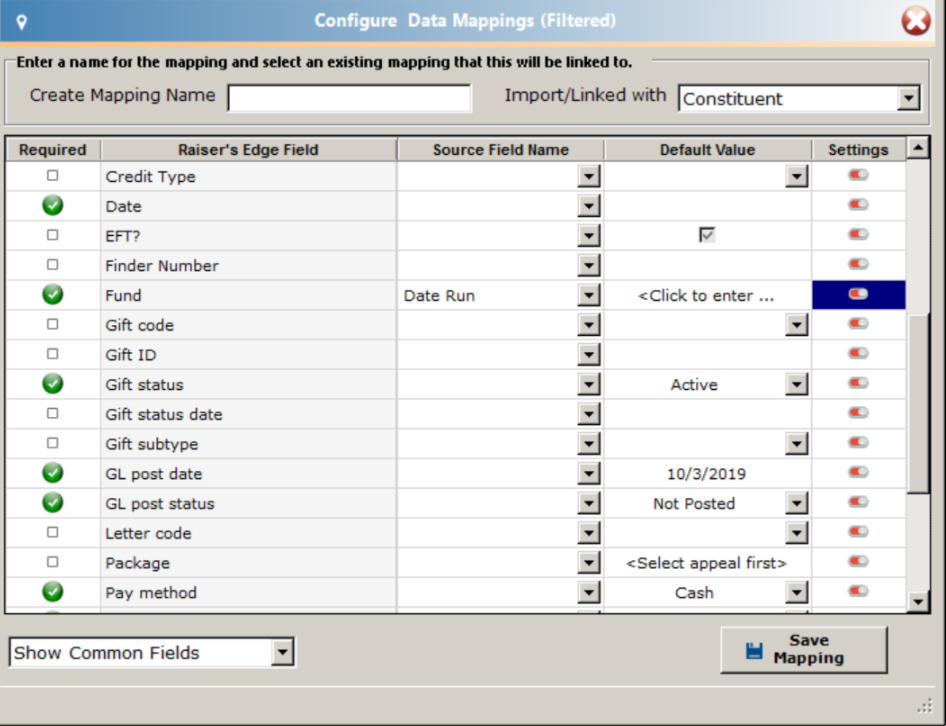Open Source Field Name dropdown for Credit Type
Image resolution: width=946 pixels, height=726 pixels.
[589, 176]
